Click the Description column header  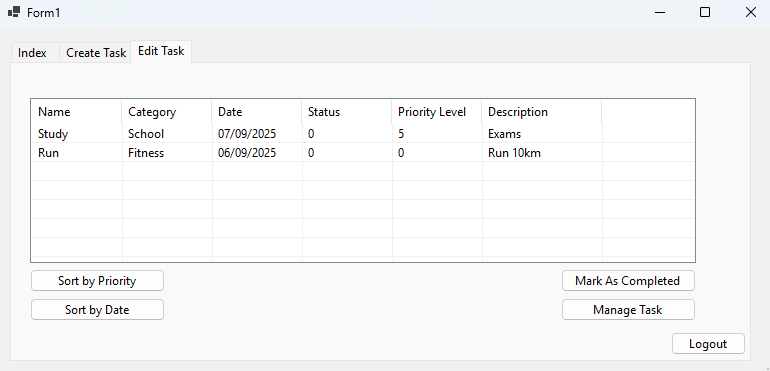click(x=542, y=112)
